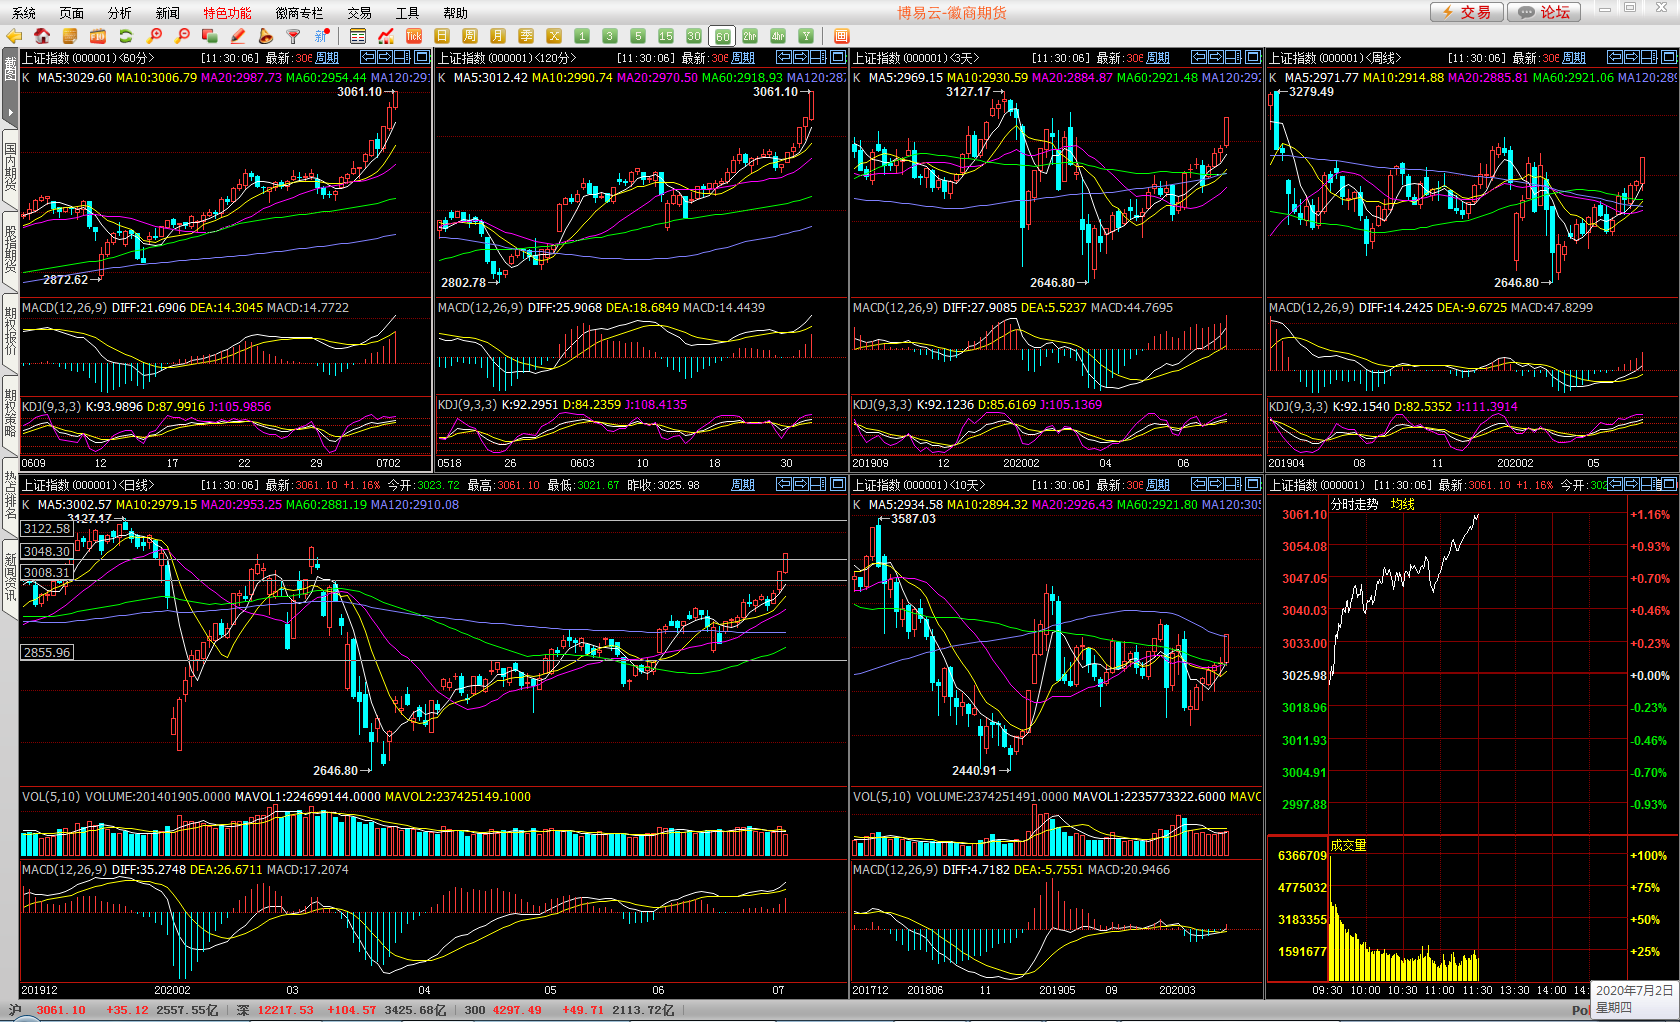Open the 特色功能 menu
Viewport: 1680px width, 1022px height.
click(227, 13)
